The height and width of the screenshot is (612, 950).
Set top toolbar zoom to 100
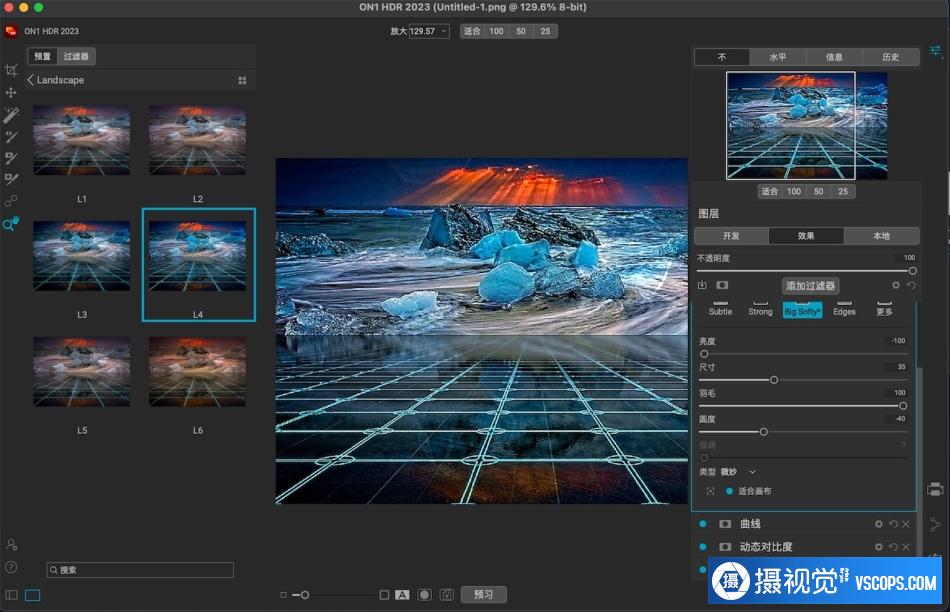point(496,31)
